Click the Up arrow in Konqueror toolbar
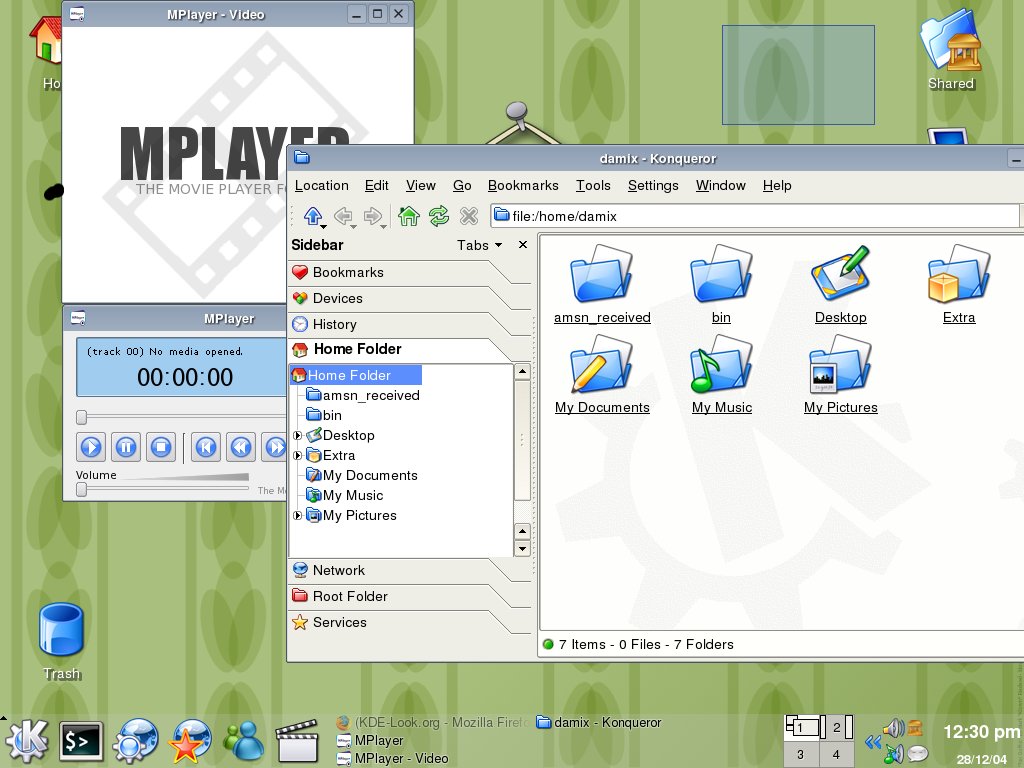1024x768 pixels. click(313, 215)
